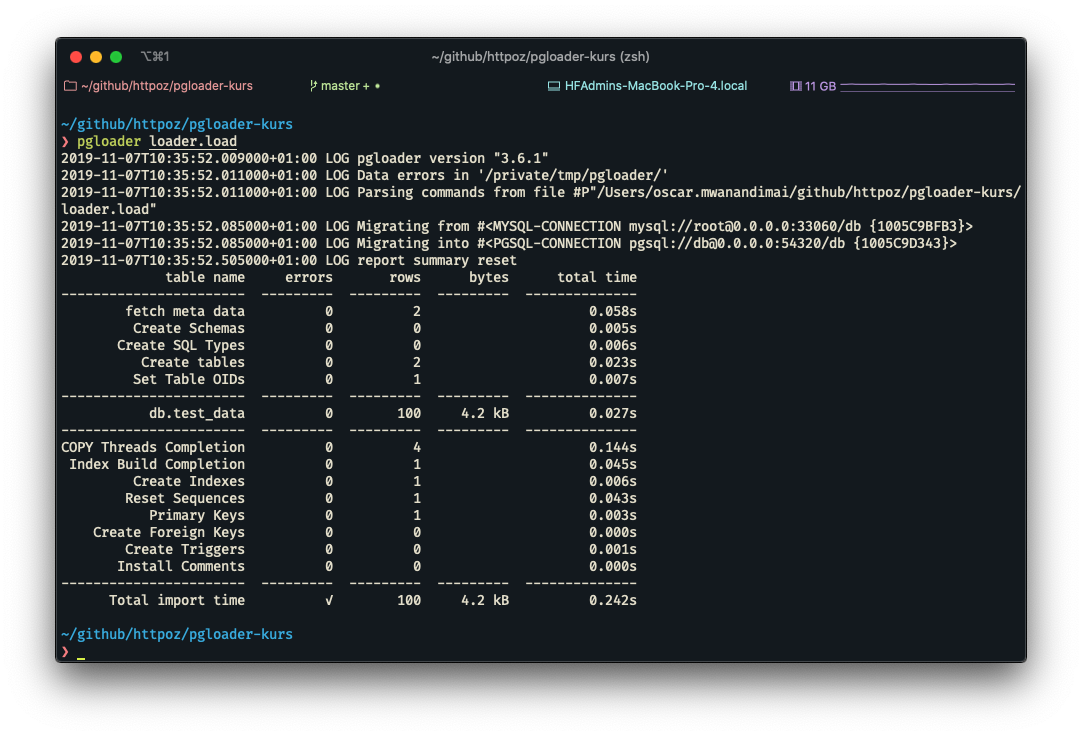Viewport: 1082px width, 736px height.
Task: Click the 'master +' branch label
Action: 345,86
